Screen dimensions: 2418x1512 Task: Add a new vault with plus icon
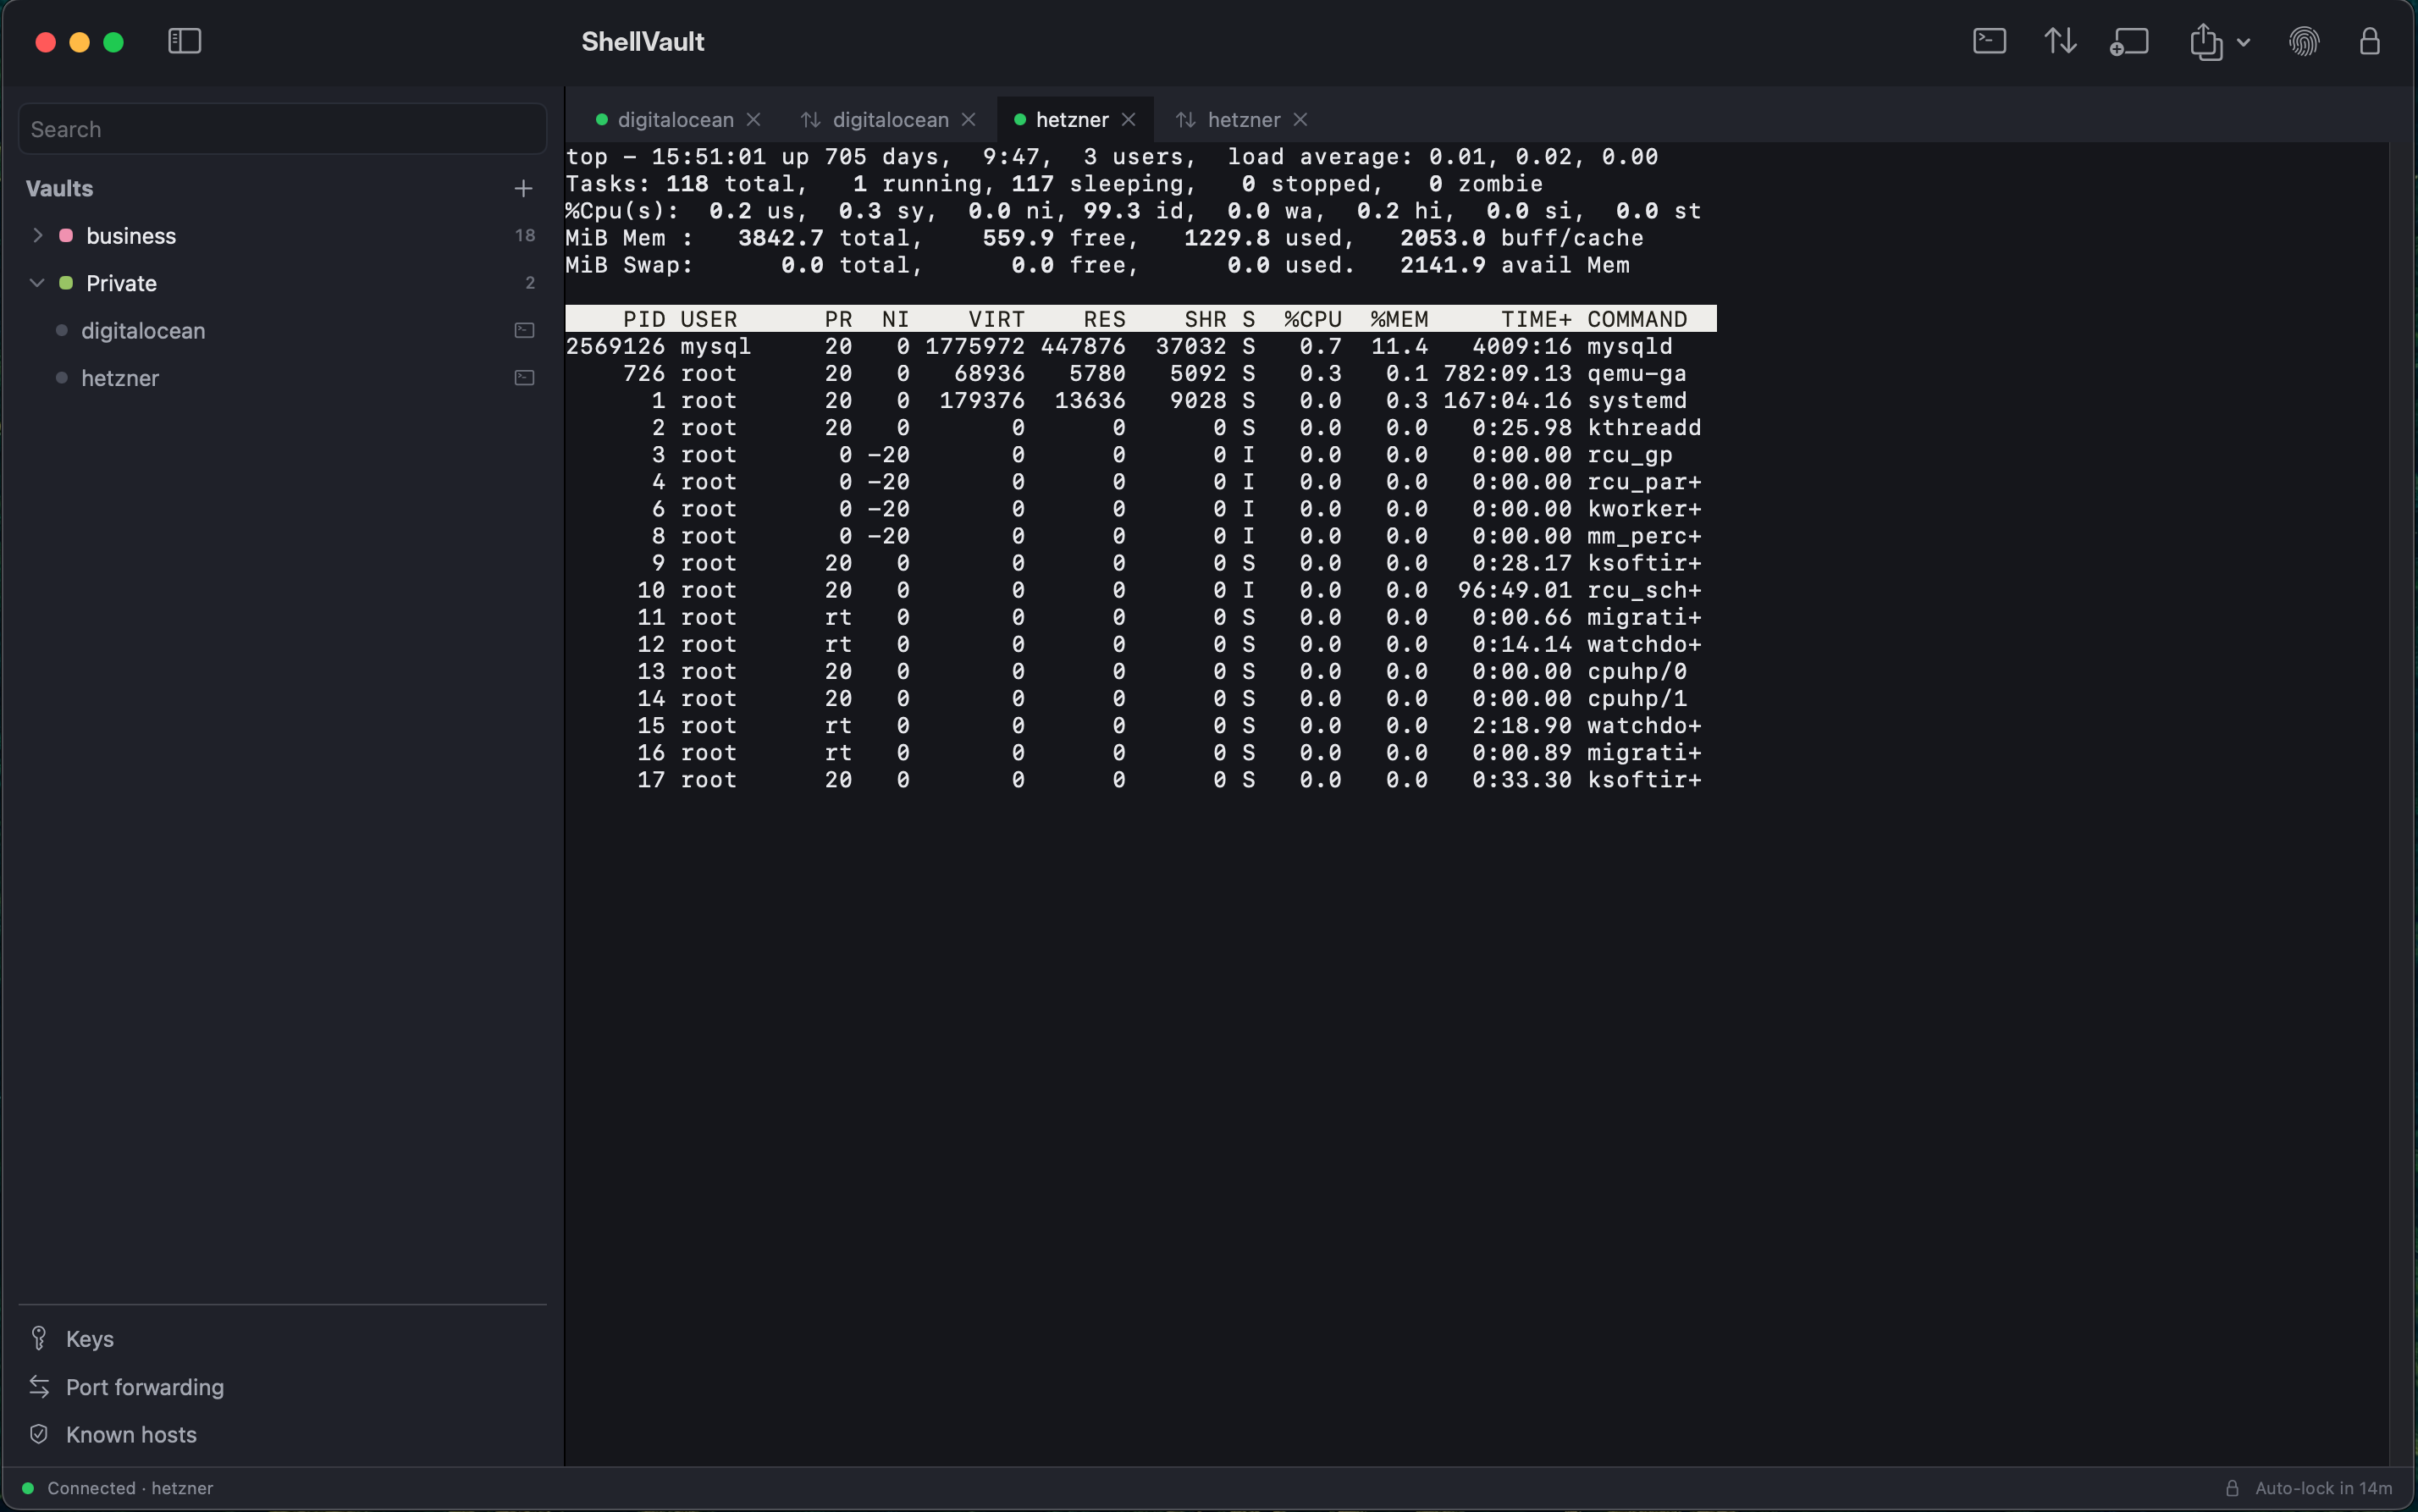click(x=523, y=188)
